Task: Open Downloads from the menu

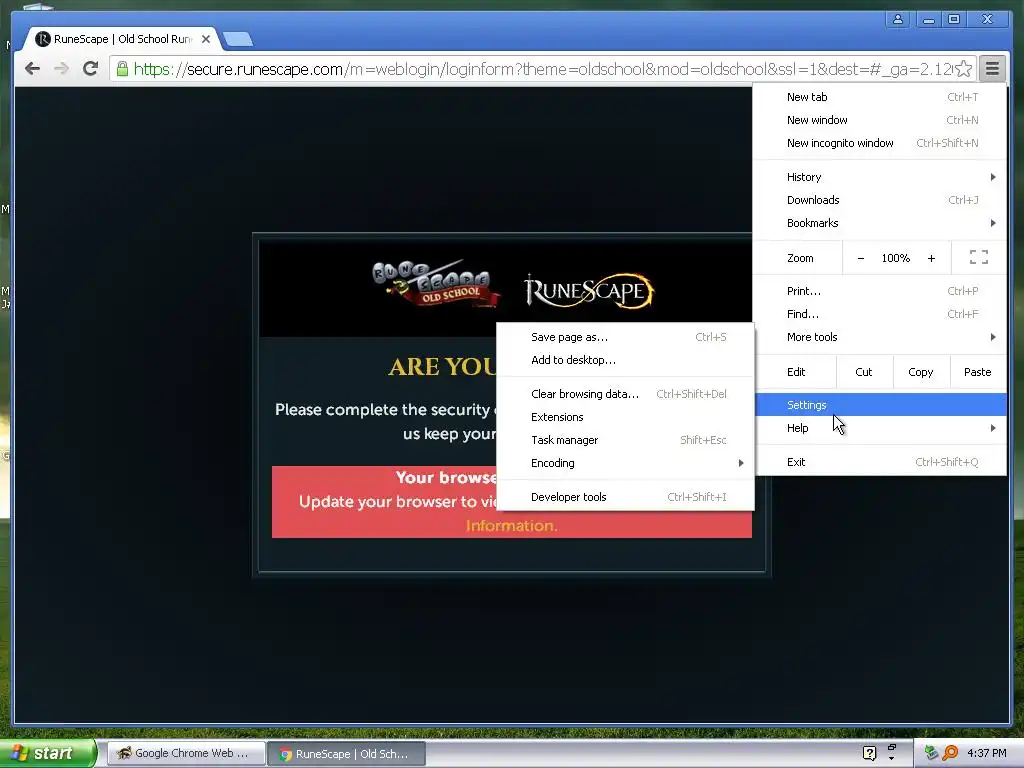Action: tap(880, 200)
